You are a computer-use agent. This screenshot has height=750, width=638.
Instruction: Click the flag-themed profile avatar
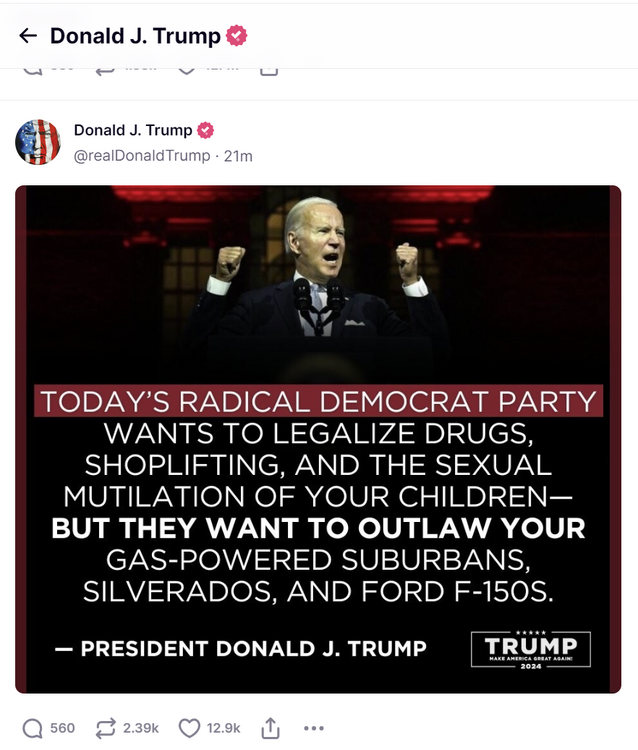tap(38, 142)
